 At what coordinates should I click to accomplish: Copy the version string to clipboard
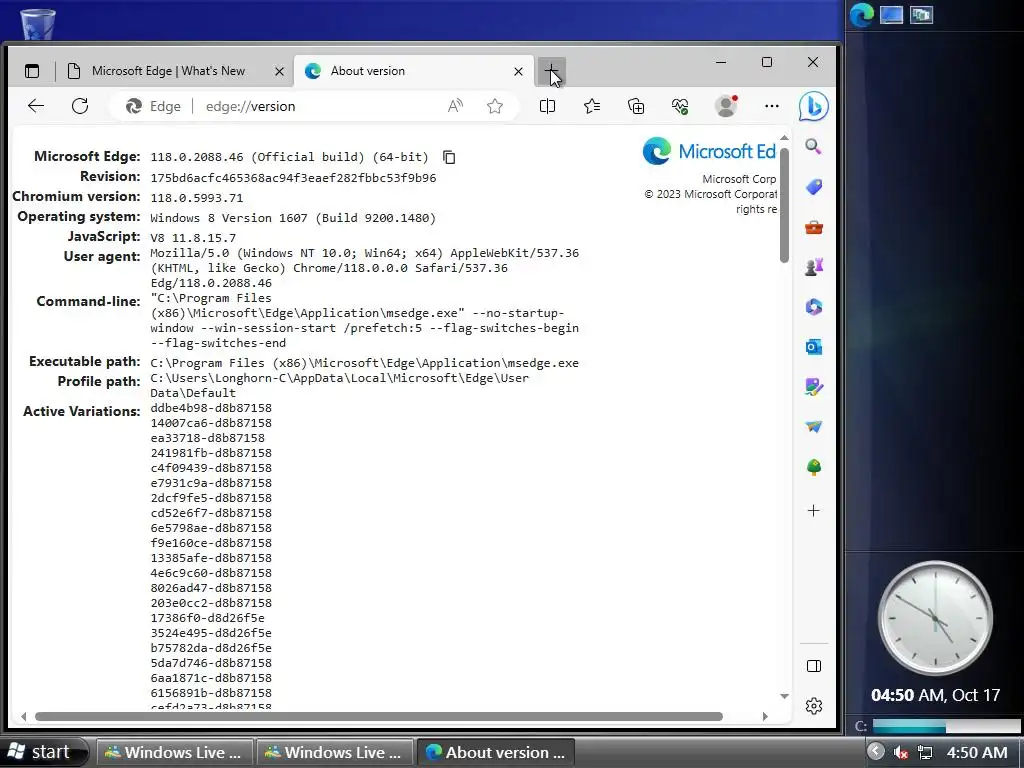pyautogui.click(x=449, y=157)
